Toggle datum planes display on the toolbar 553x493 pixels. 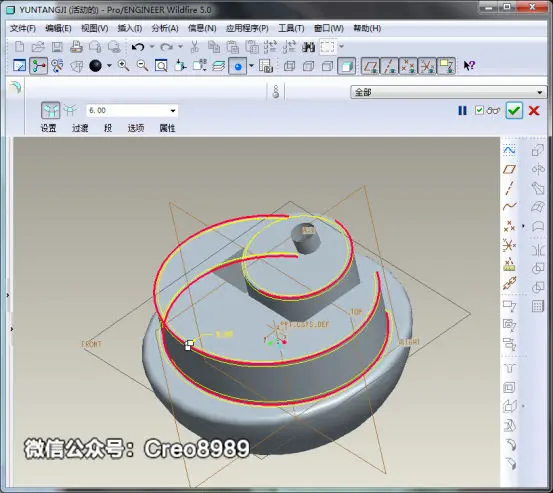(x=370, y=66)
